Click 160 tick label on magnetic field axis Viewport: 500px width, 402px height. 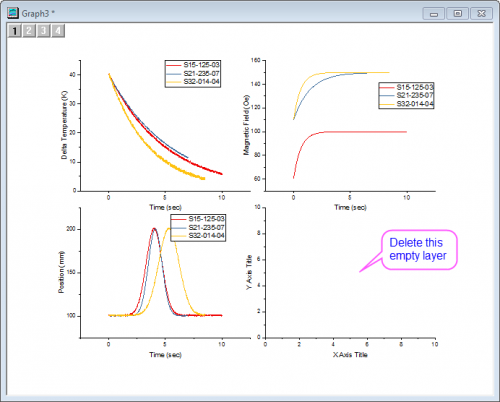(256, 60)
